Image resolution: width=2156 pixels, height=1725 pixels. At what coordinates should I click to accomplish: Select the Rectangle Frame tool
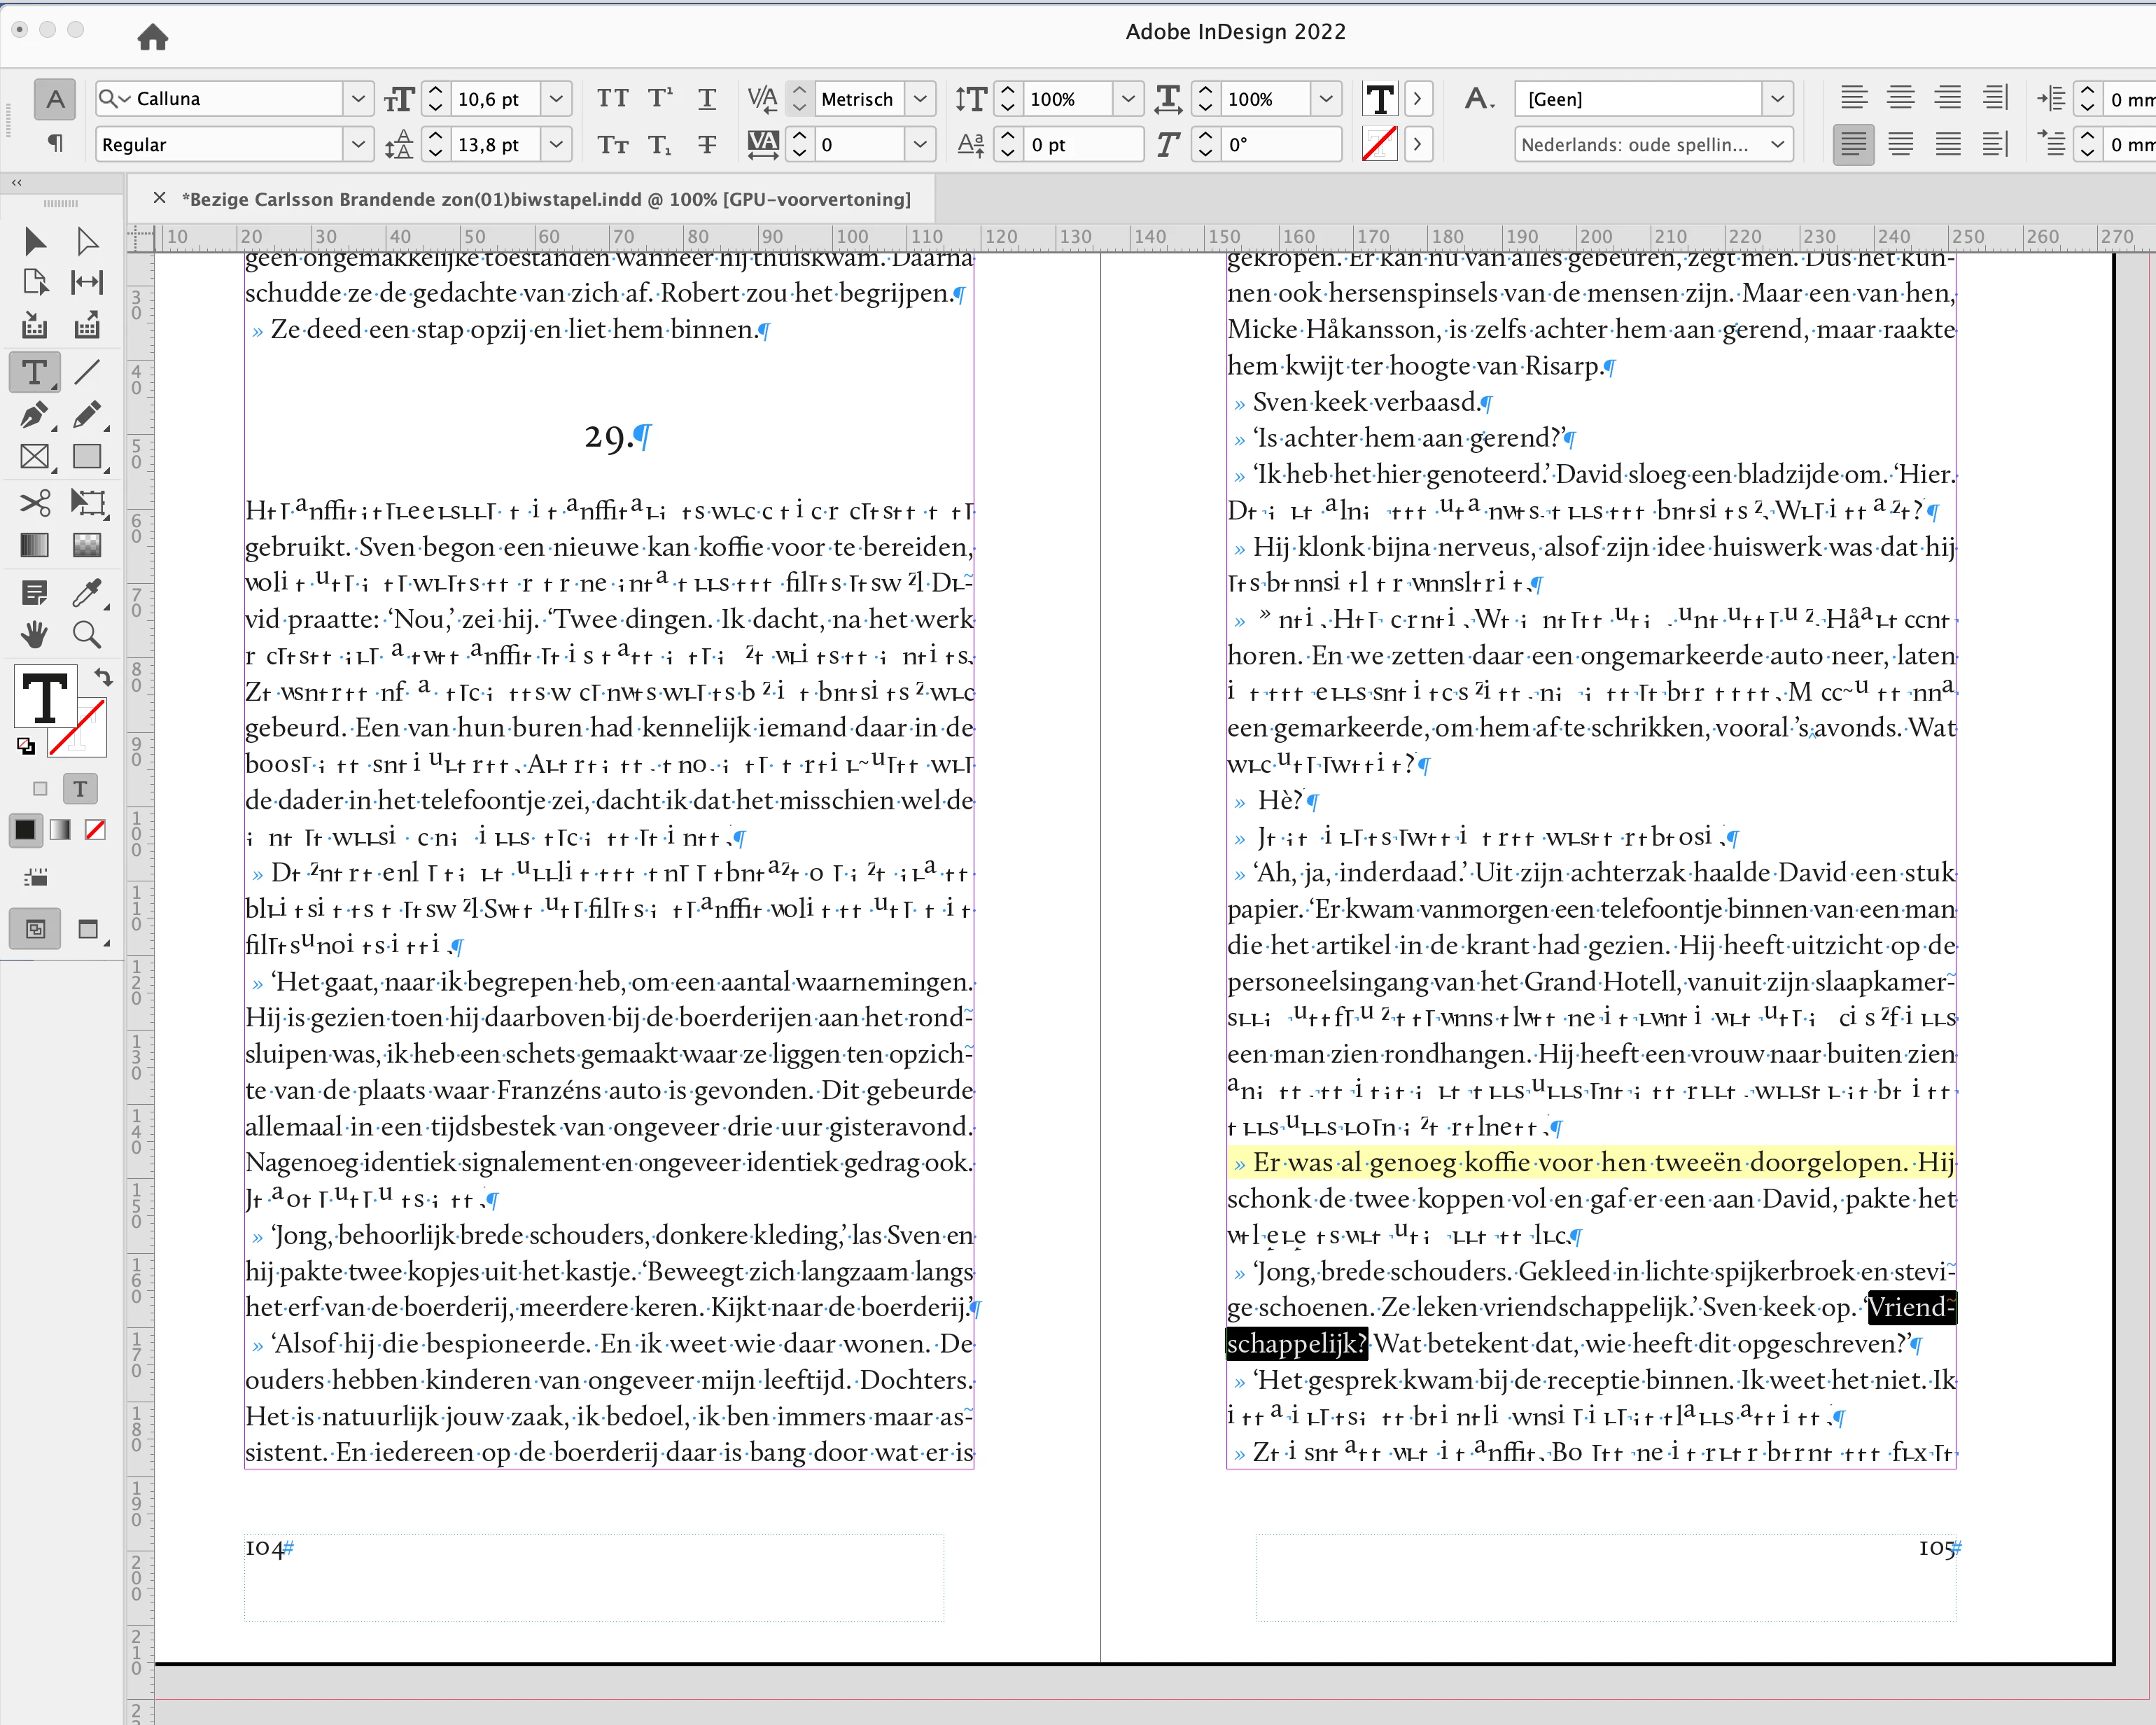click(x=34, y=457)
